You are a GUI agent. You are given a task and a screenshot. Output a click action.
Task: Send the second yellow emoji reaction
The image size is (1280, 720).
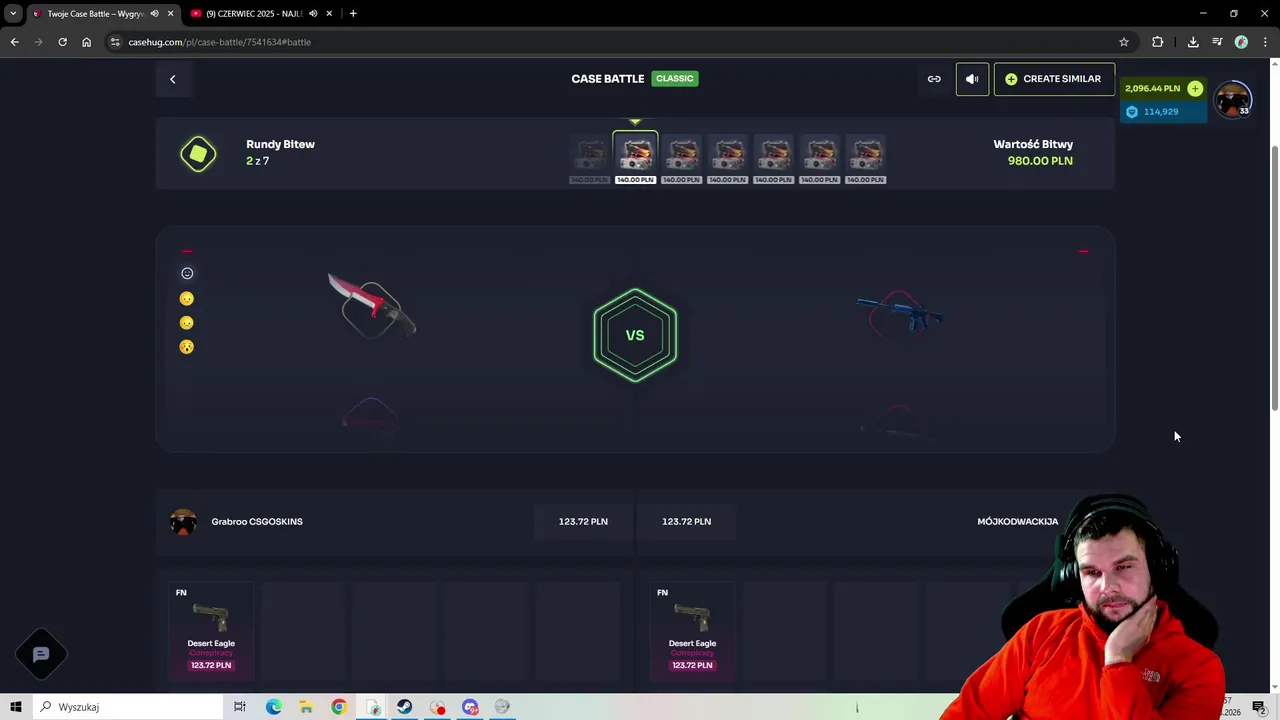[187, 322]
